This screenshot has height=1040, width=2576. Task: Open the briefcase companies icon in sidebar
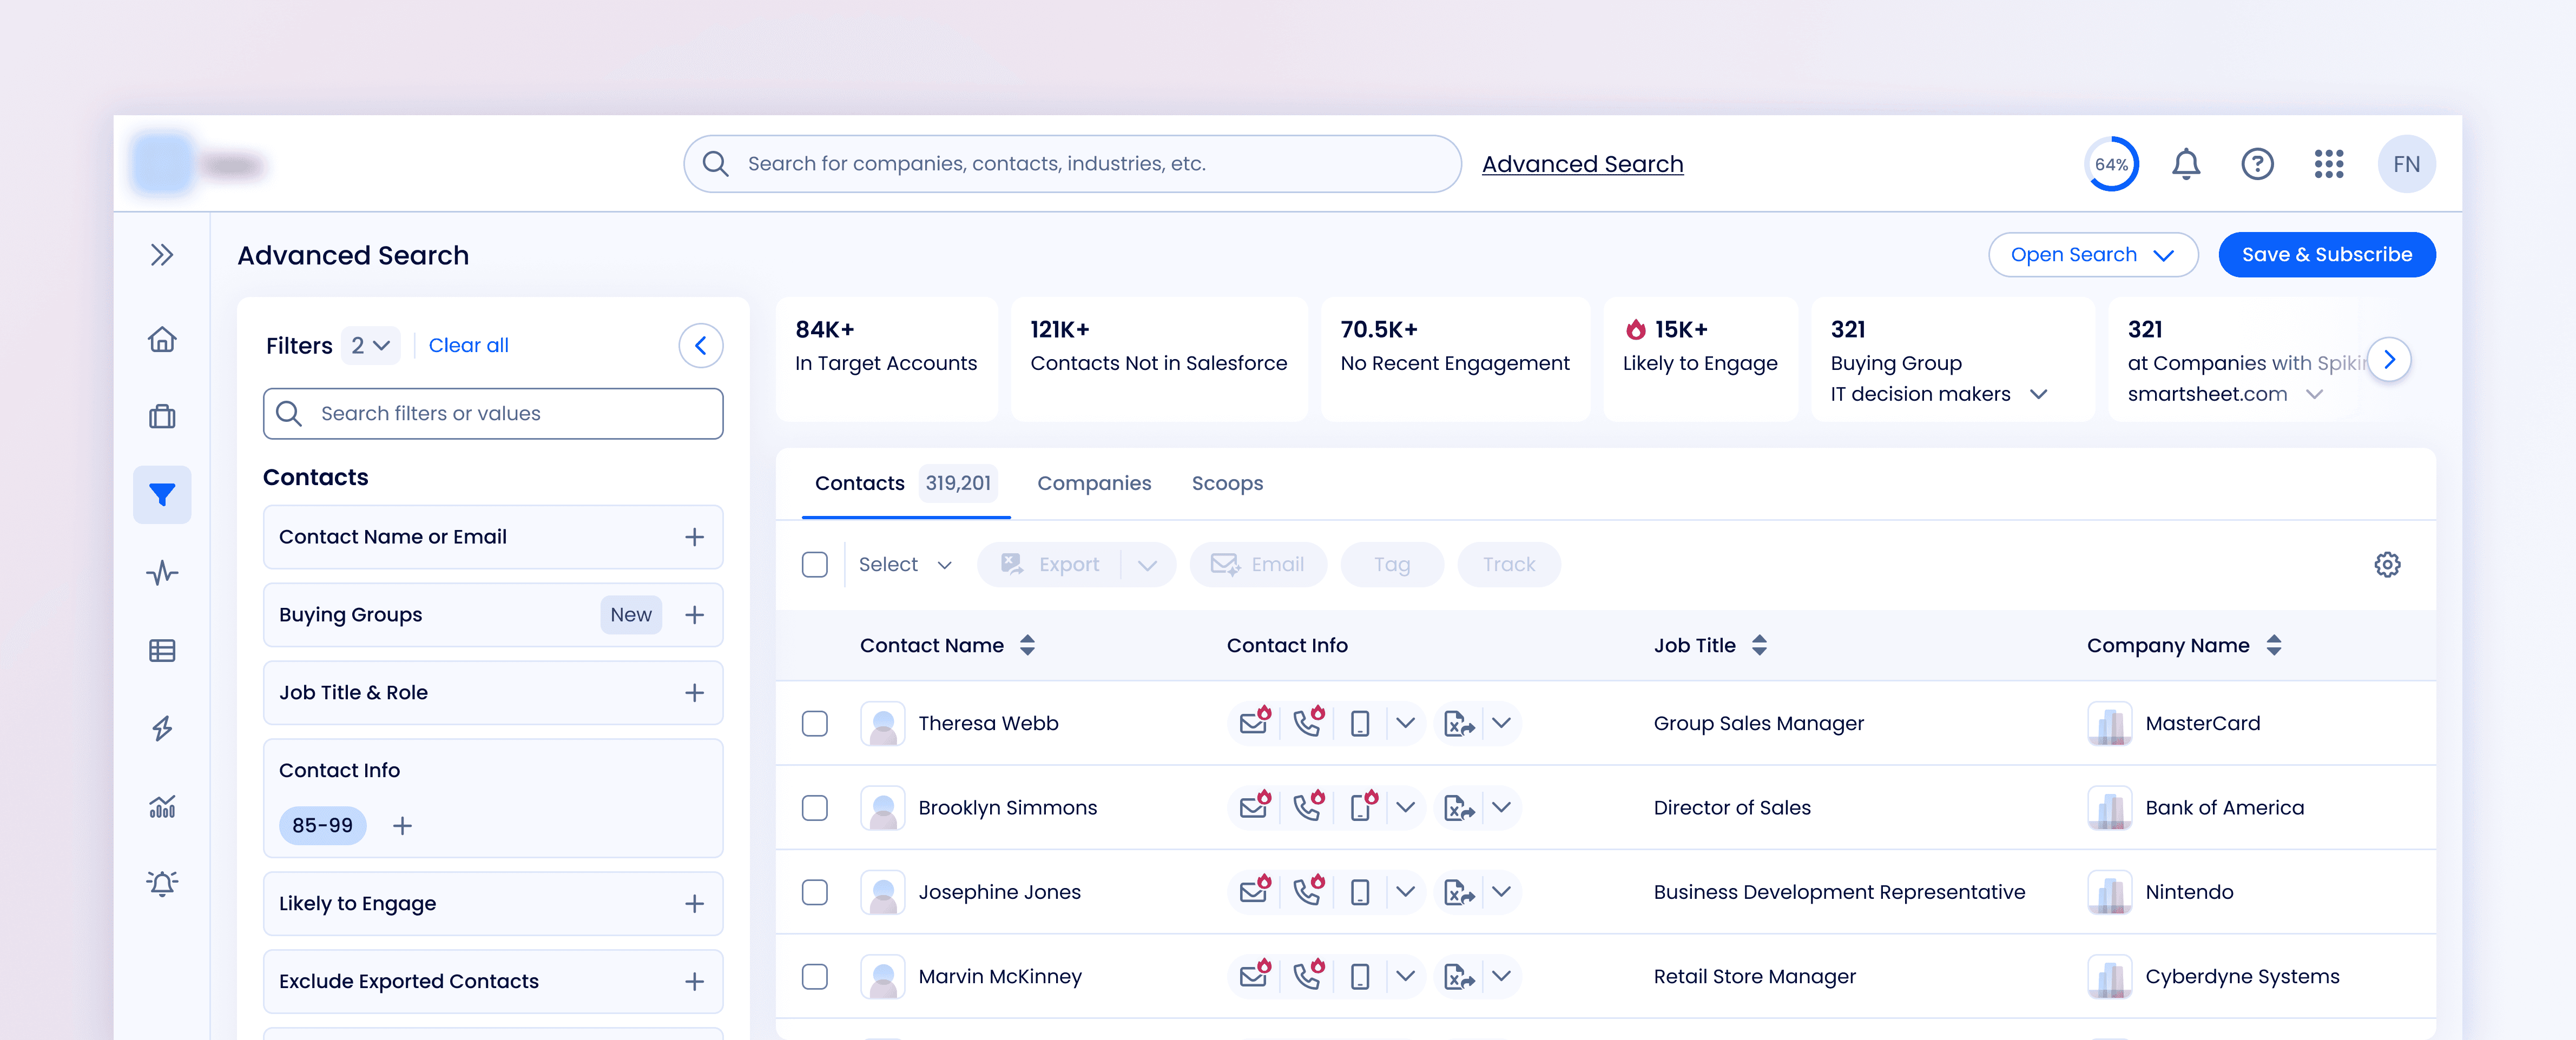[162, 417]
